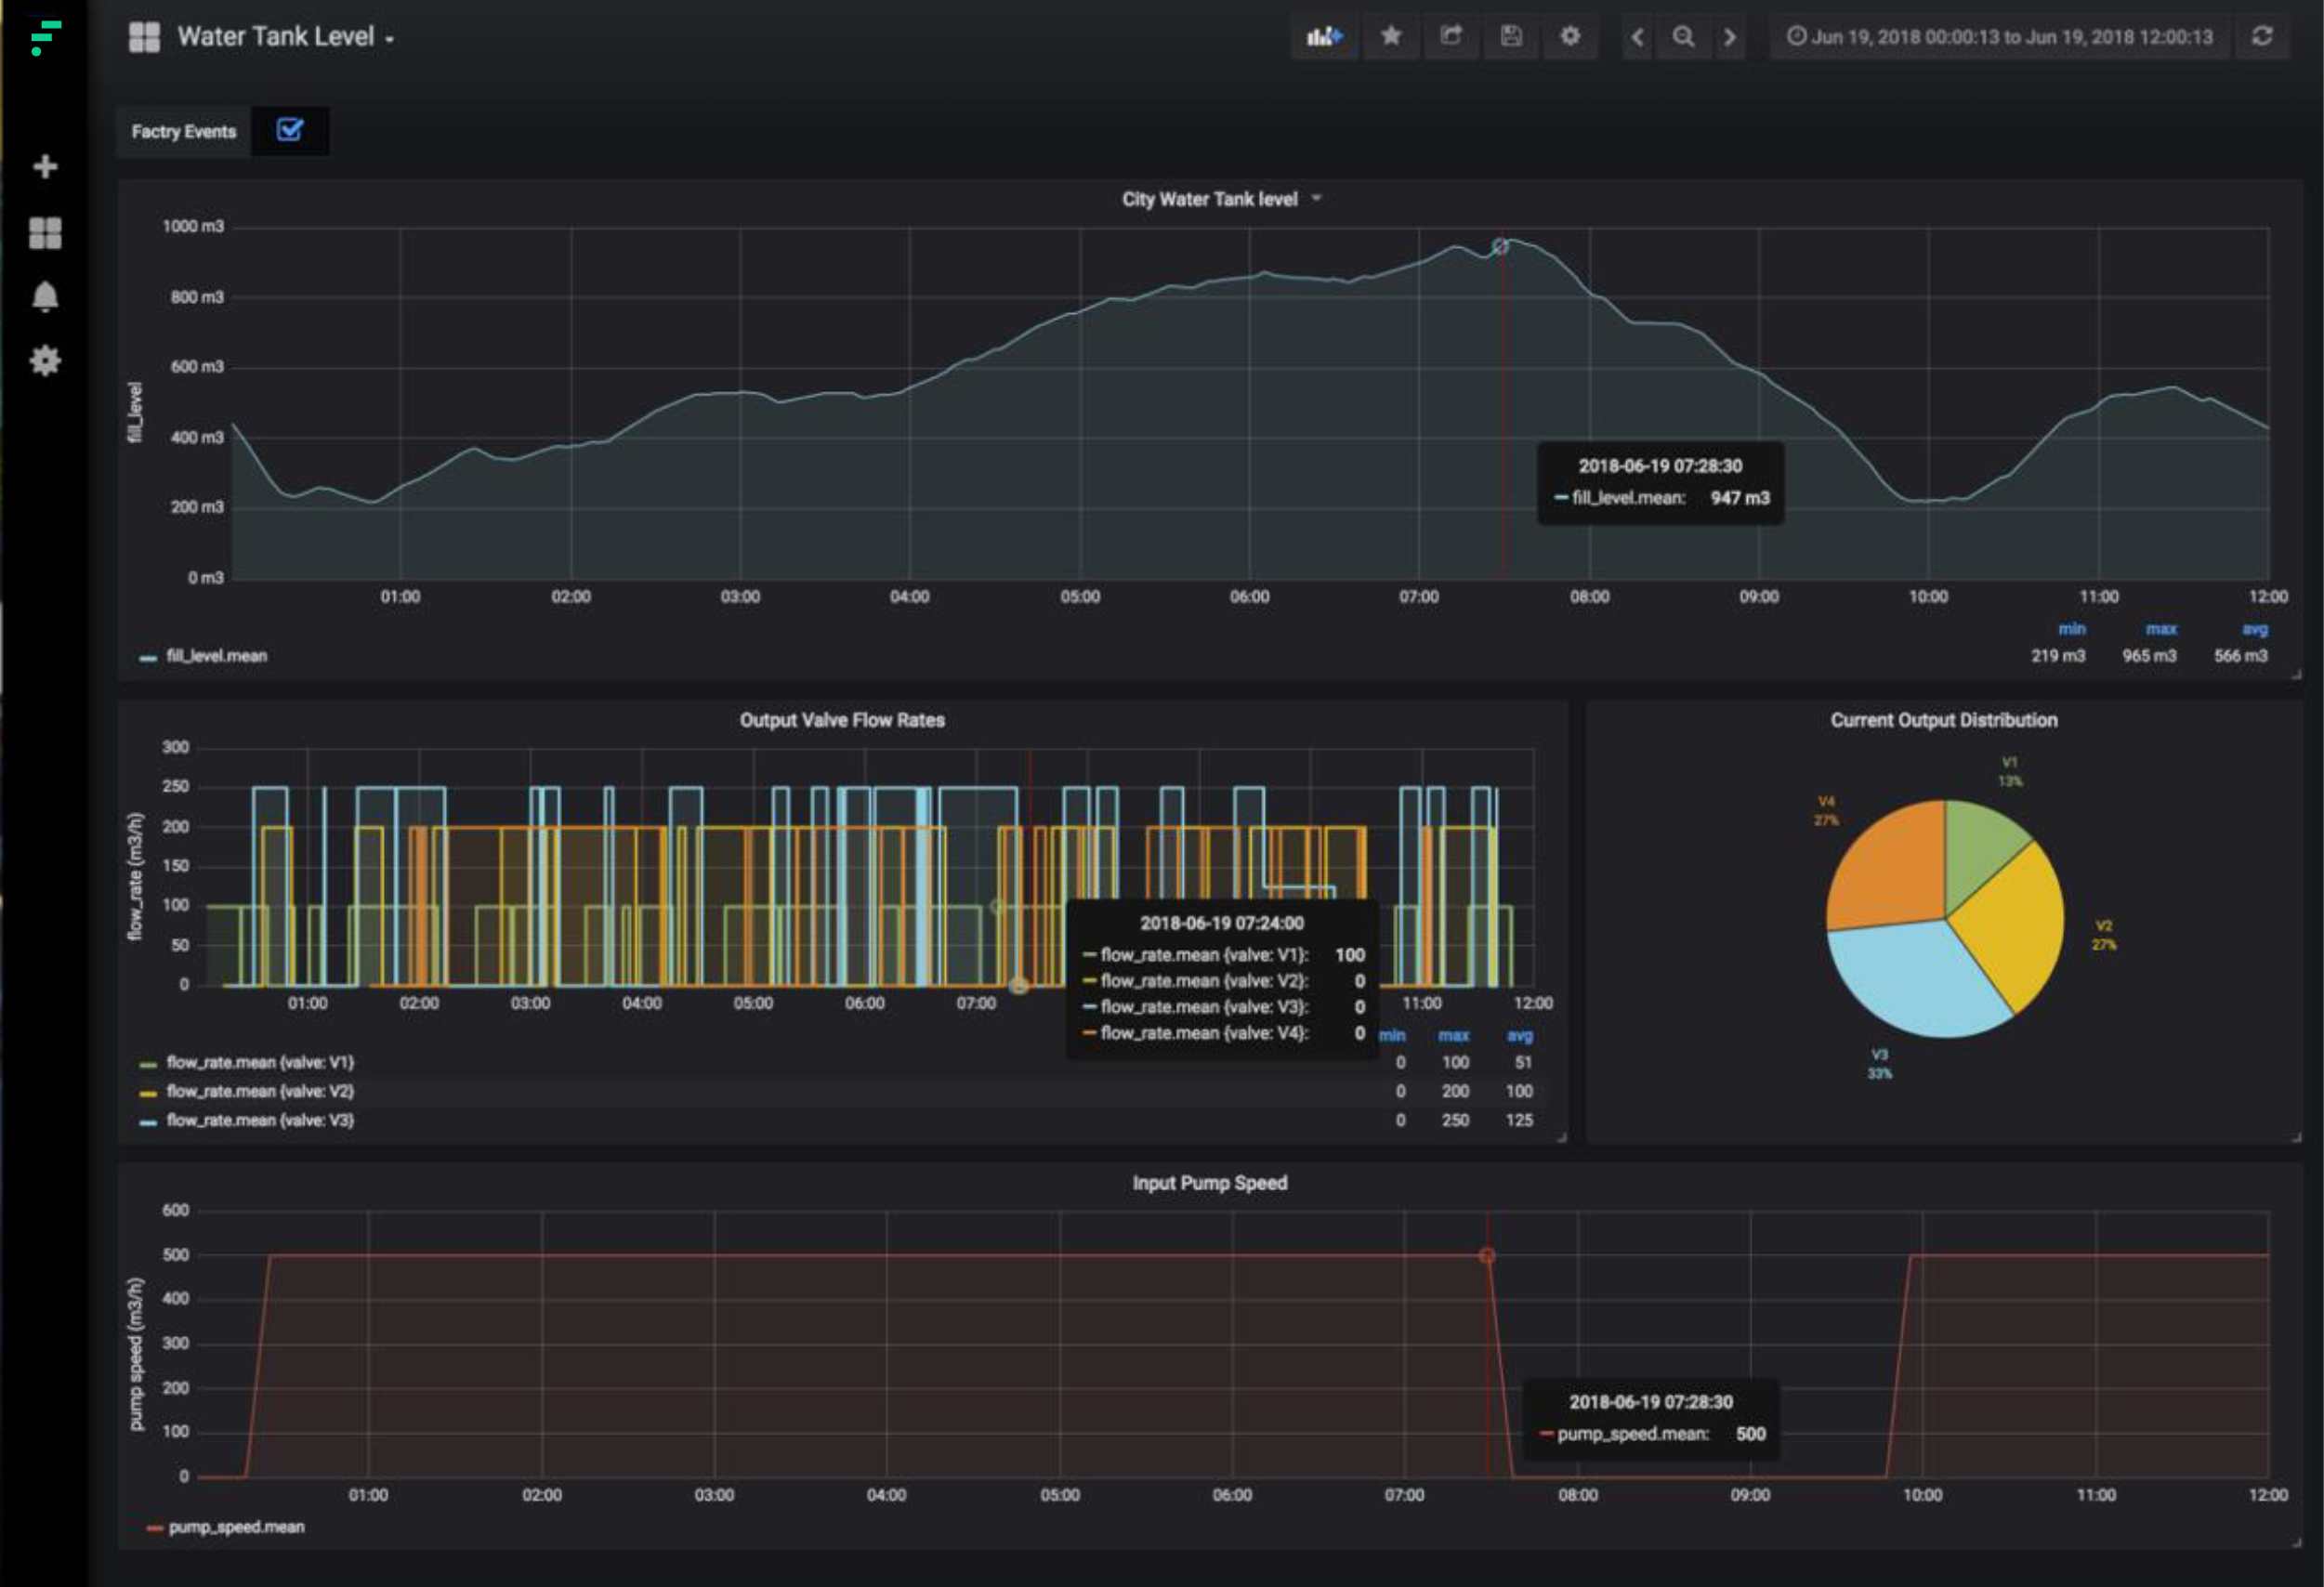Click the 566 m3 avg value
Viewport: 2324px width, 1587px height.
[2241, 656]
